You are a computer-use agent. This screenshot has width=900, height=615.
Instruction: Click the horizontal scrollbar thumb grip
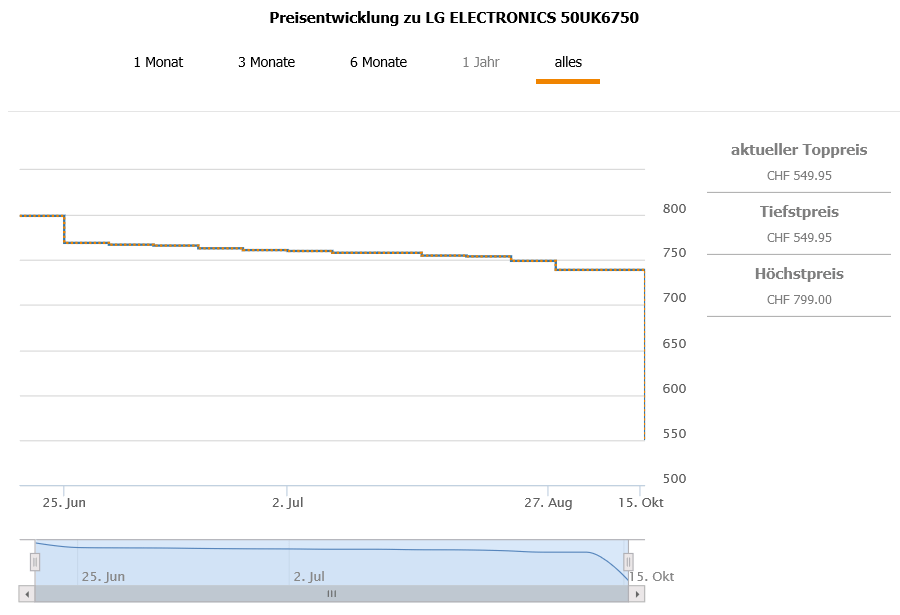pos(332,593)
